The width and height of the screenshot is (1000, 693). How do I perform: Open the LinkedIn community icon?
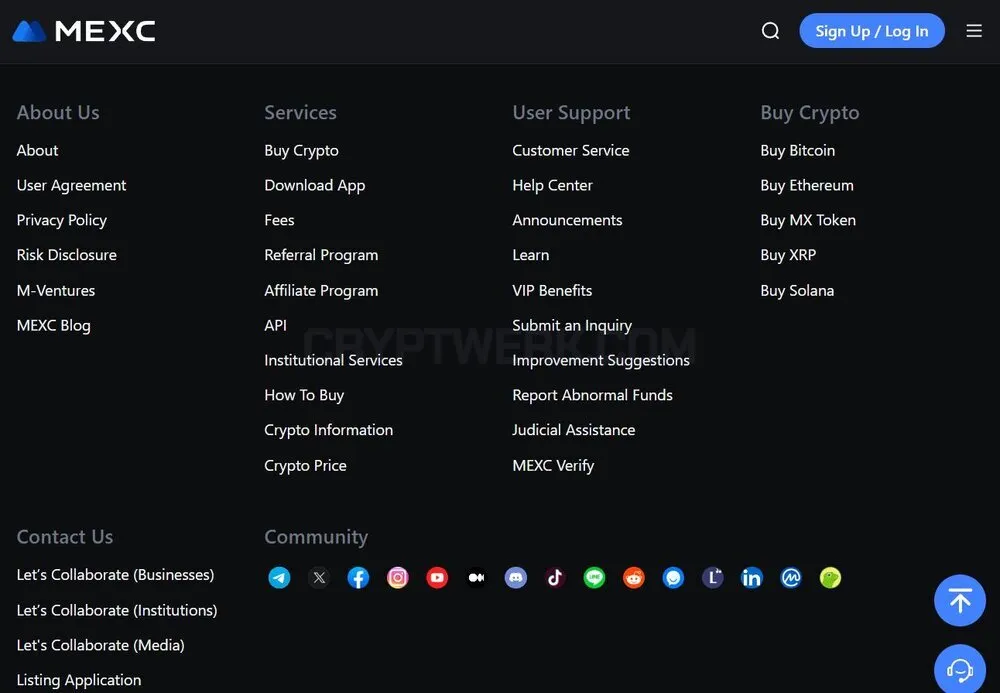click(x=752, y=578)
